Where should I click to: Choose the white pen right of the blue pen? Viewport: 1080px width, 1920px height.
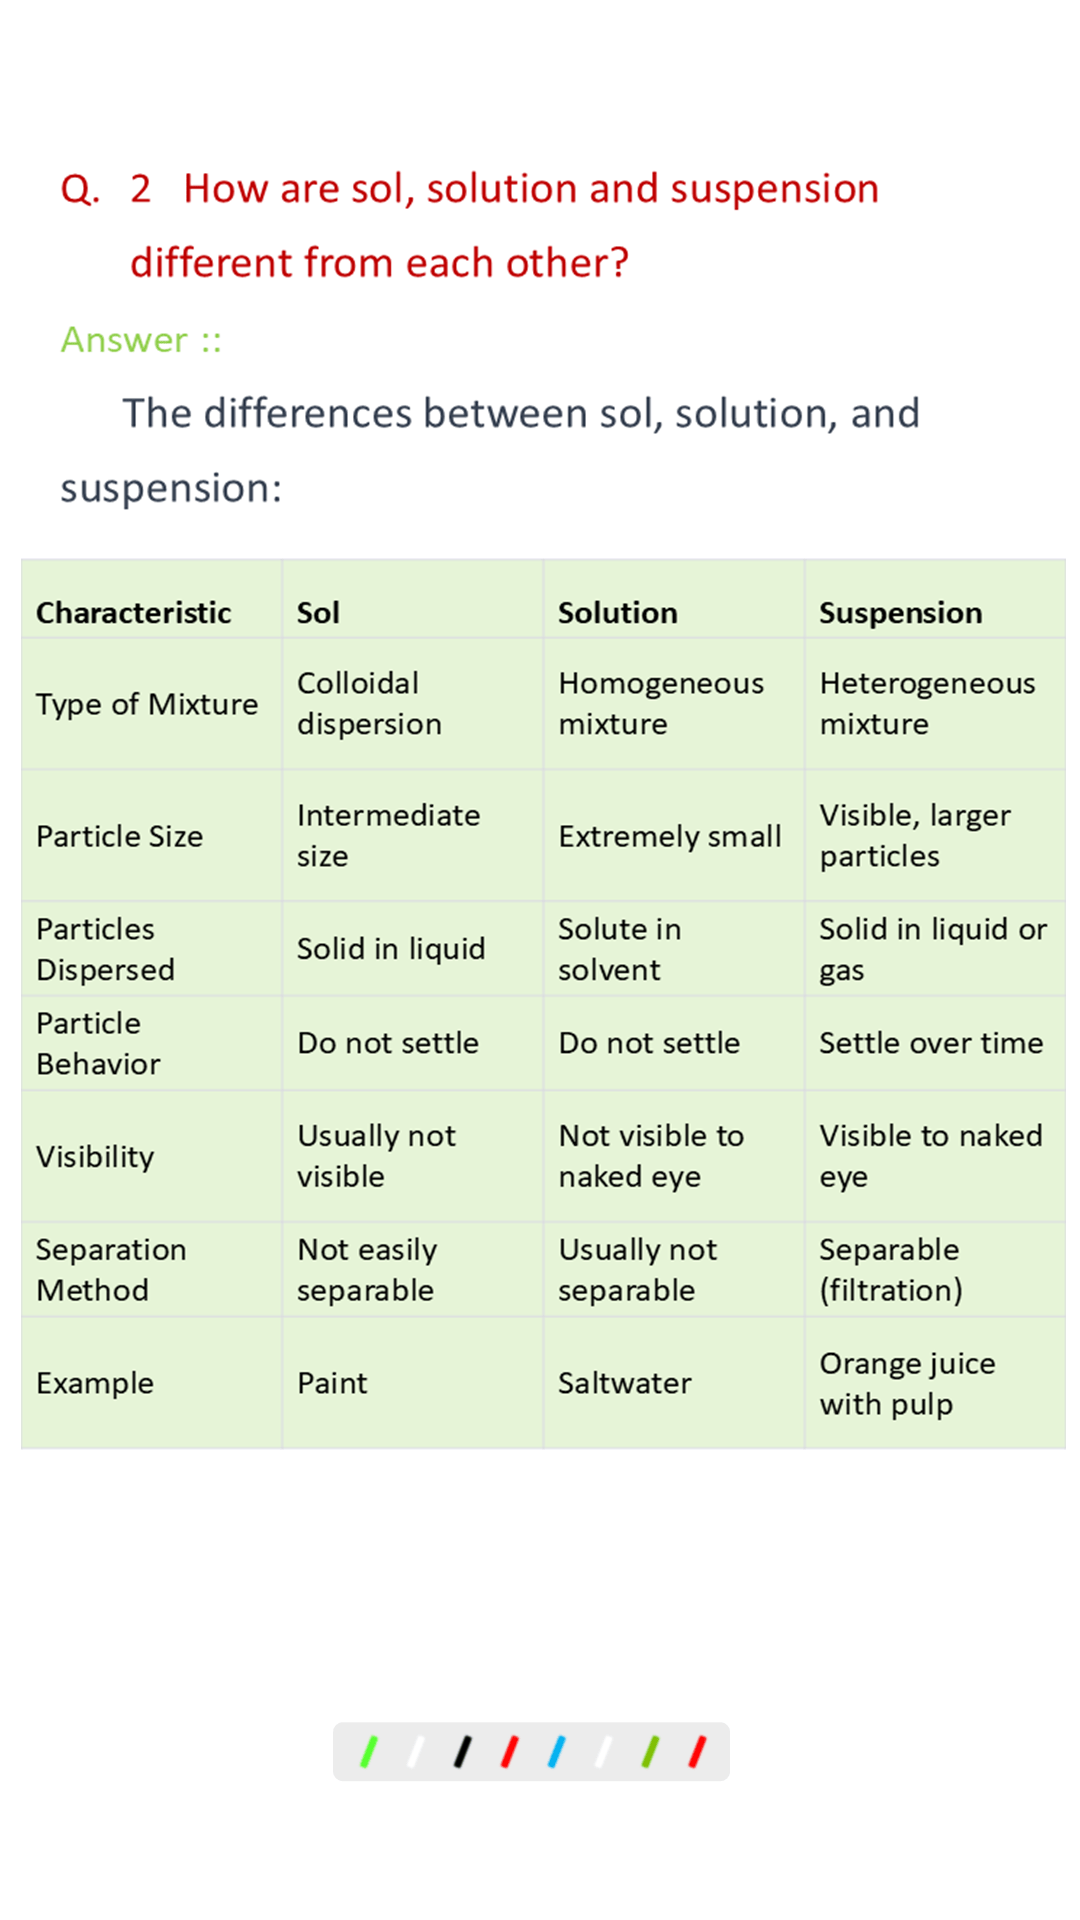pyautogui.click(x=603, y=1751)
